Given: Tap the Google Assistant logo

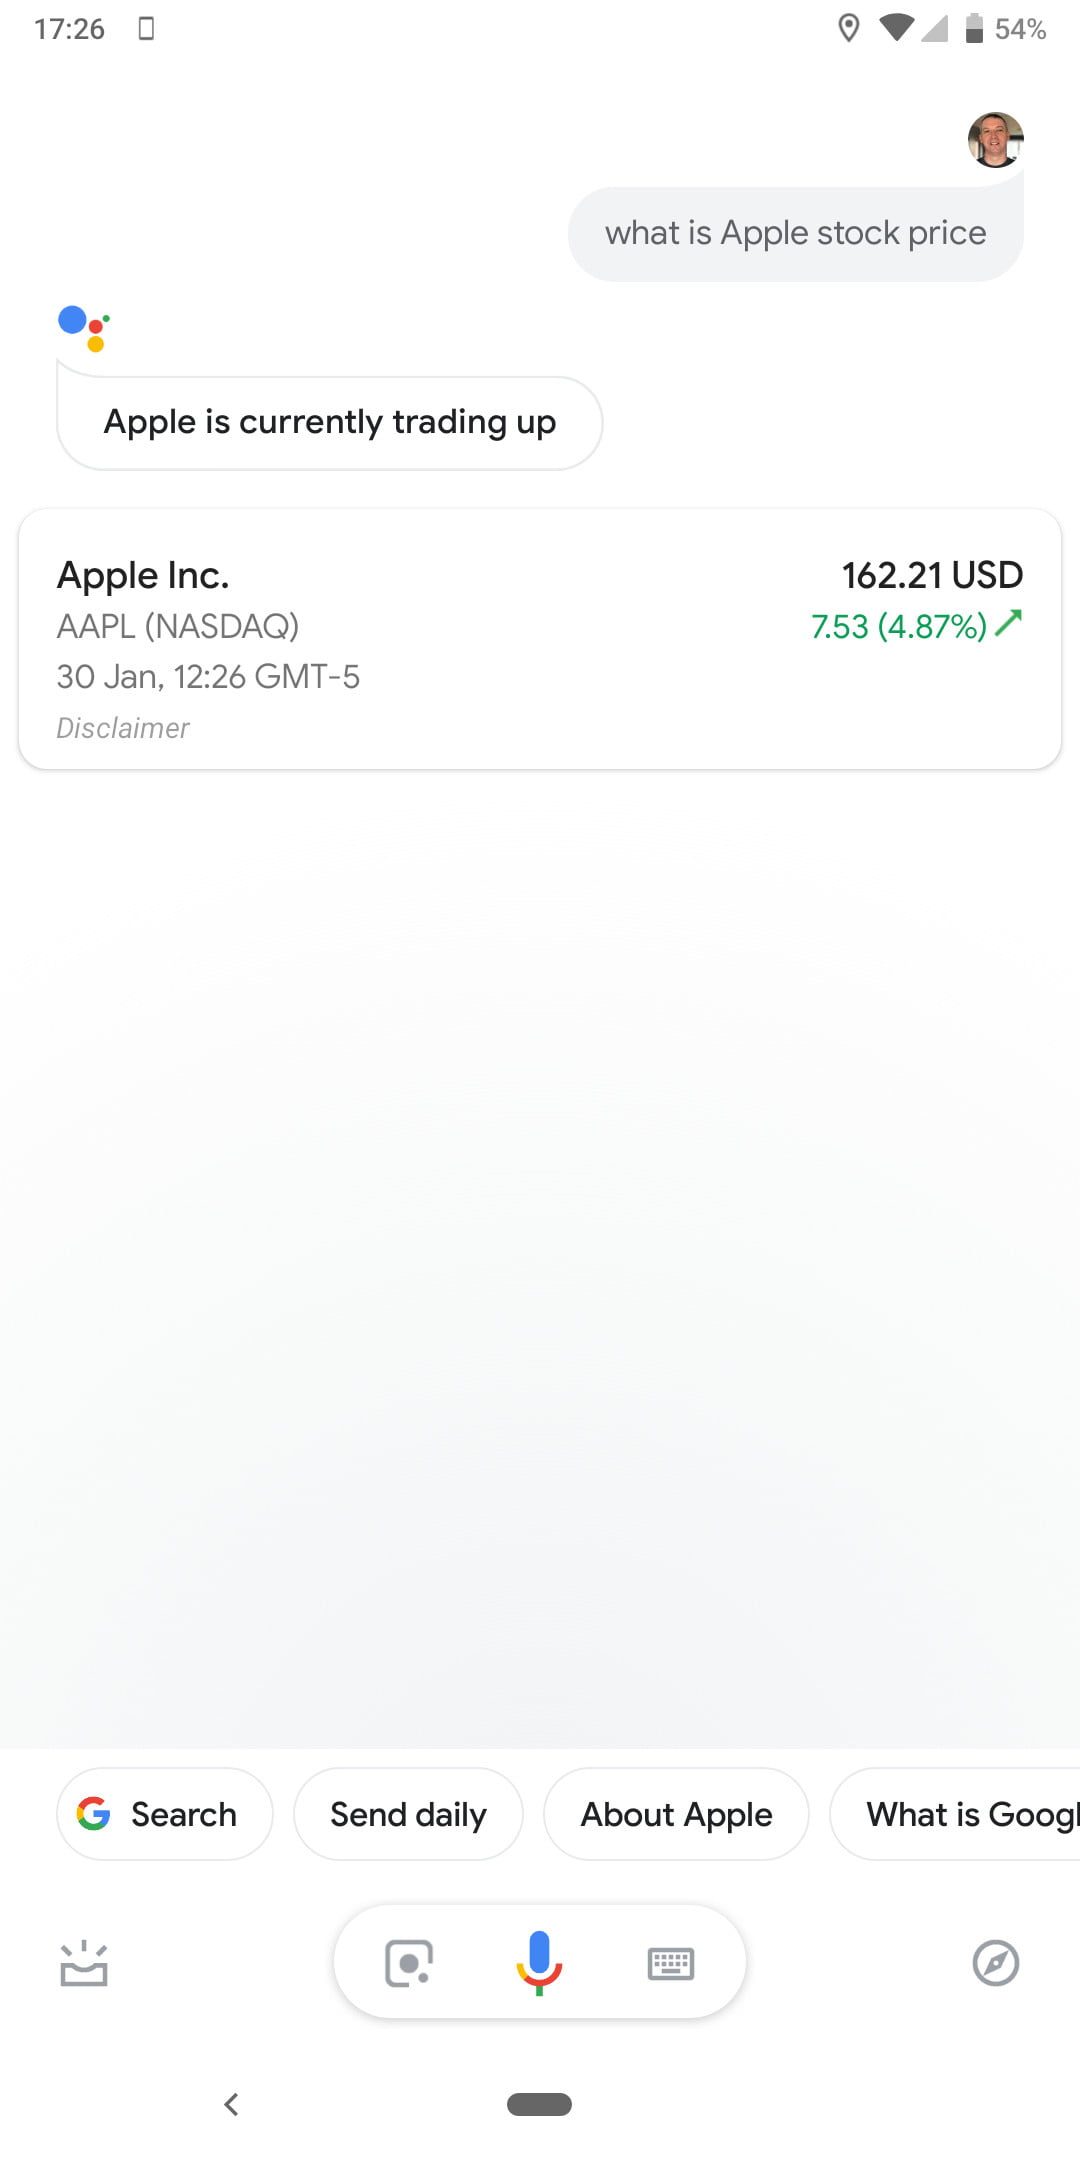Looking at the screenshot, I should (84, 328).
